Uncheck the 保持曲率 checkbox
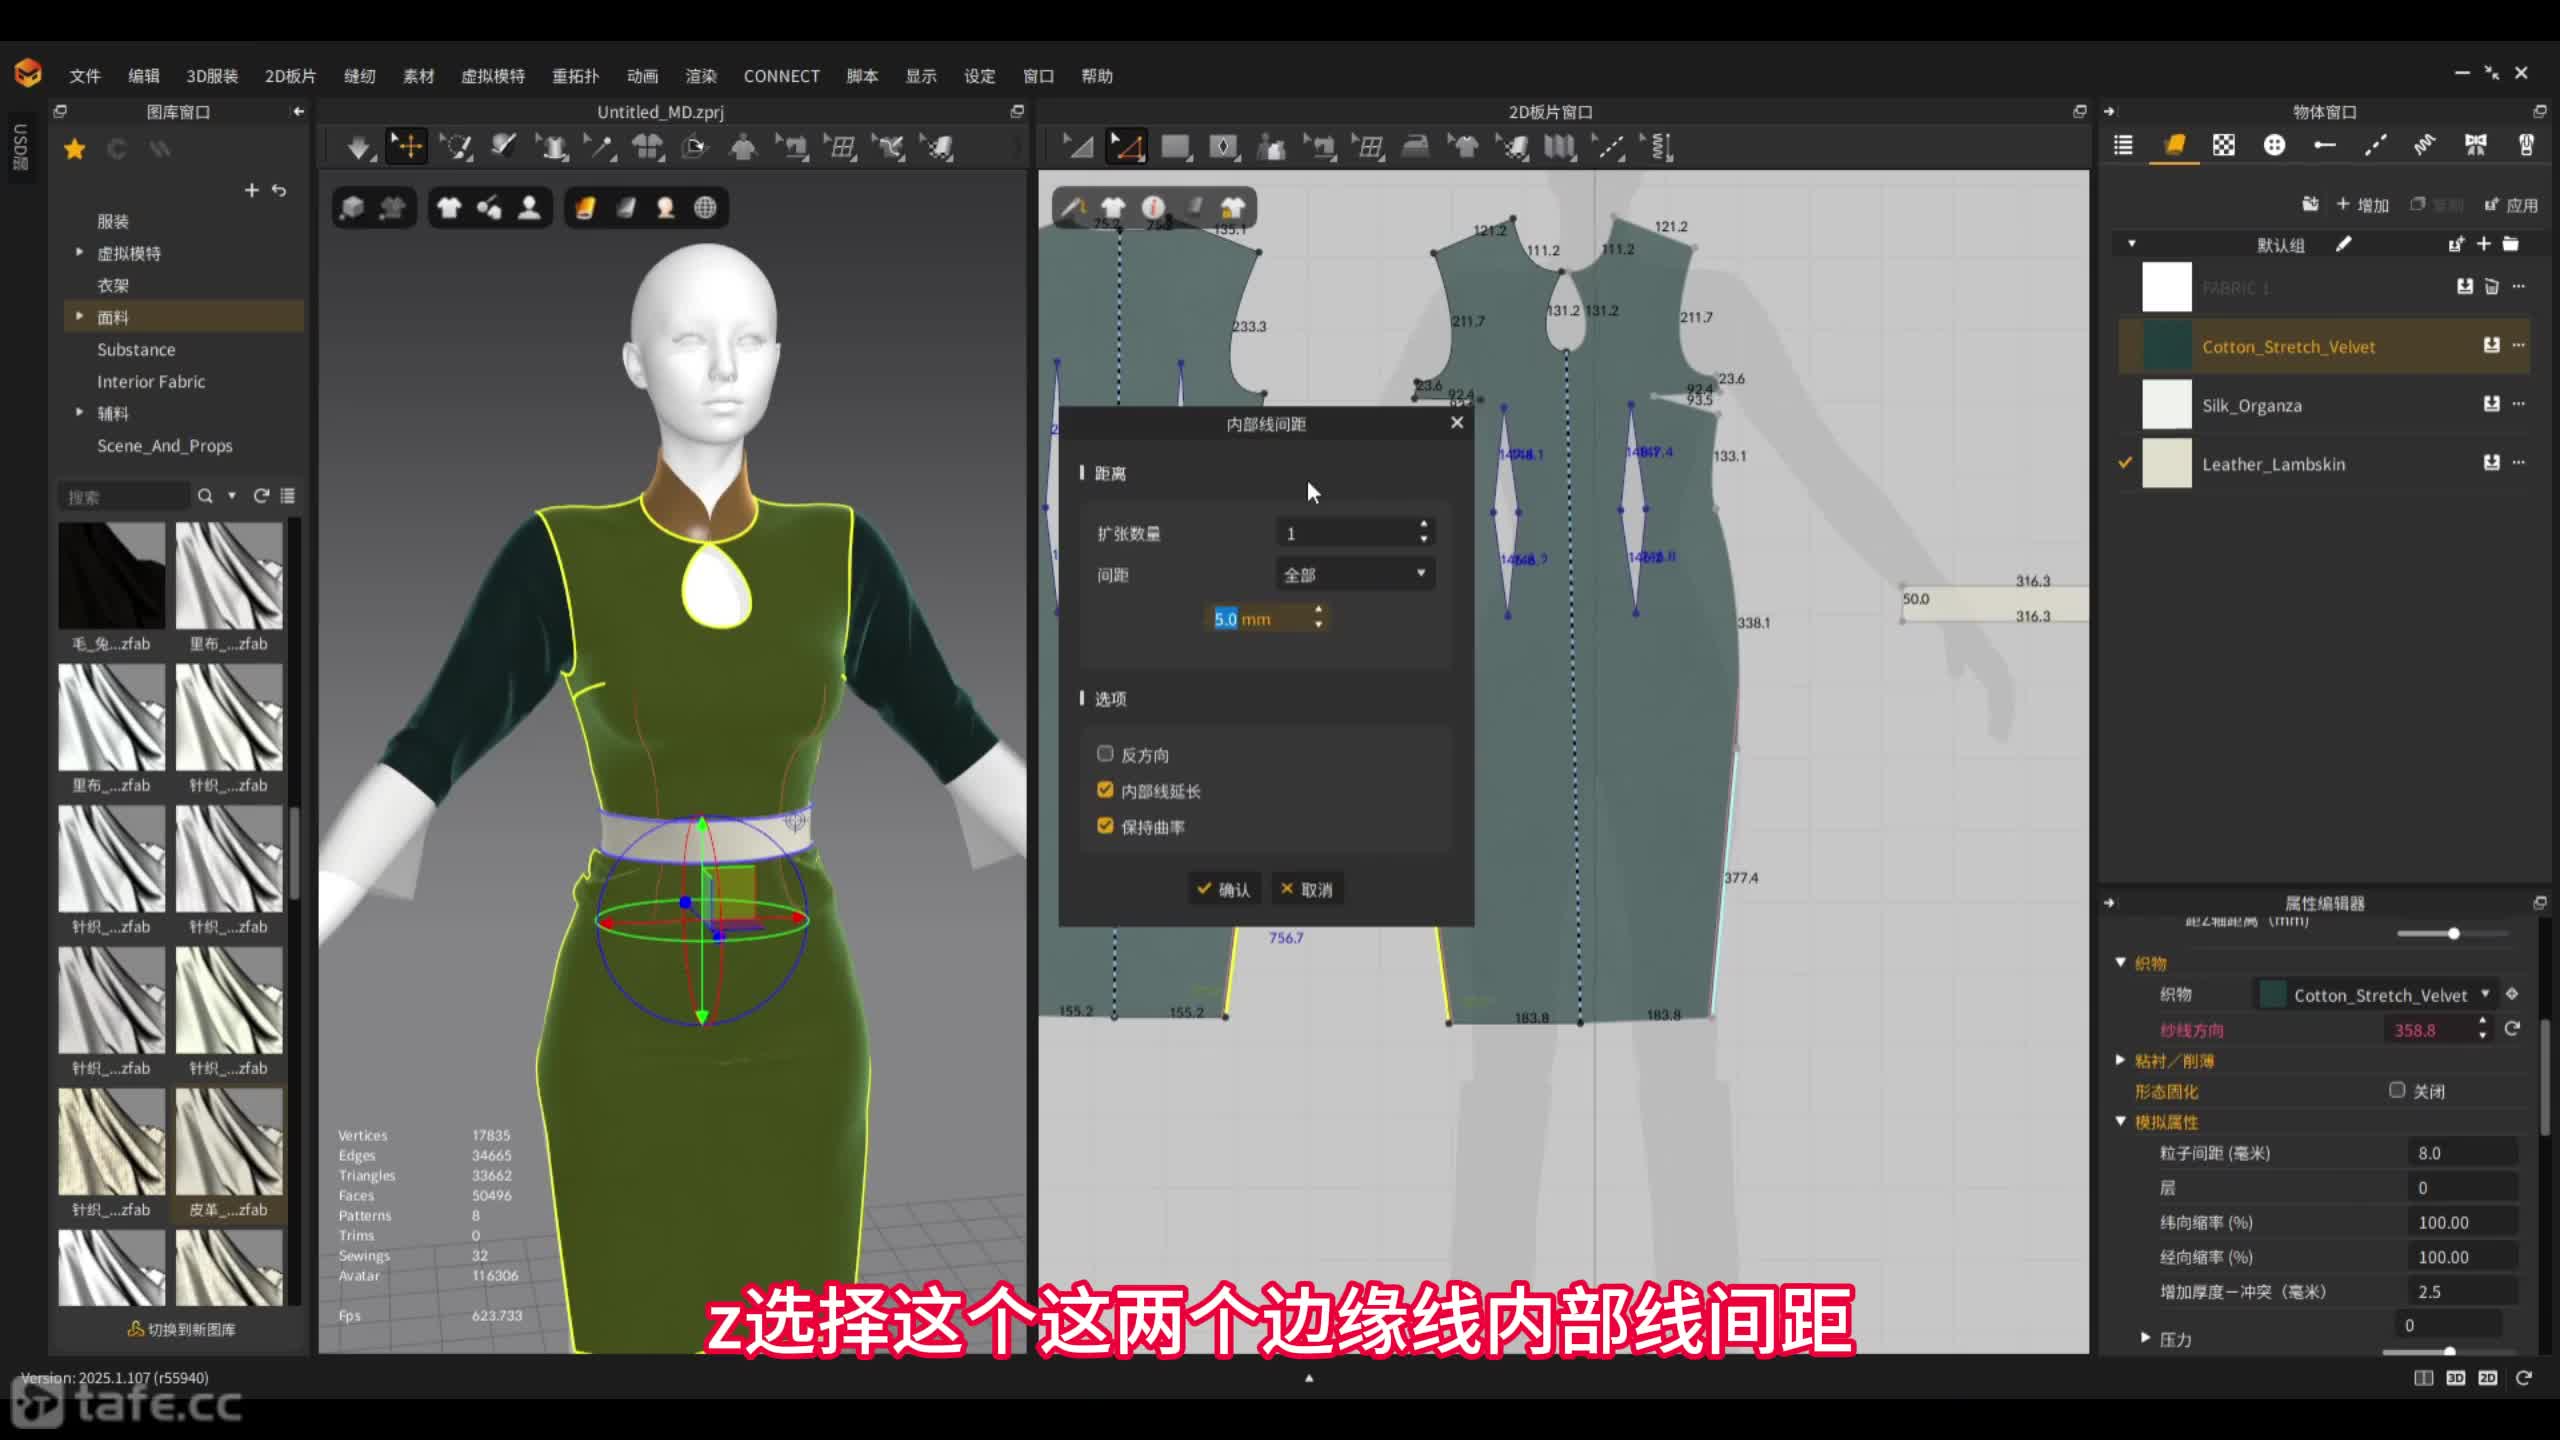The width and height of the screenshot is (2560, 1440). point(1105,826)
